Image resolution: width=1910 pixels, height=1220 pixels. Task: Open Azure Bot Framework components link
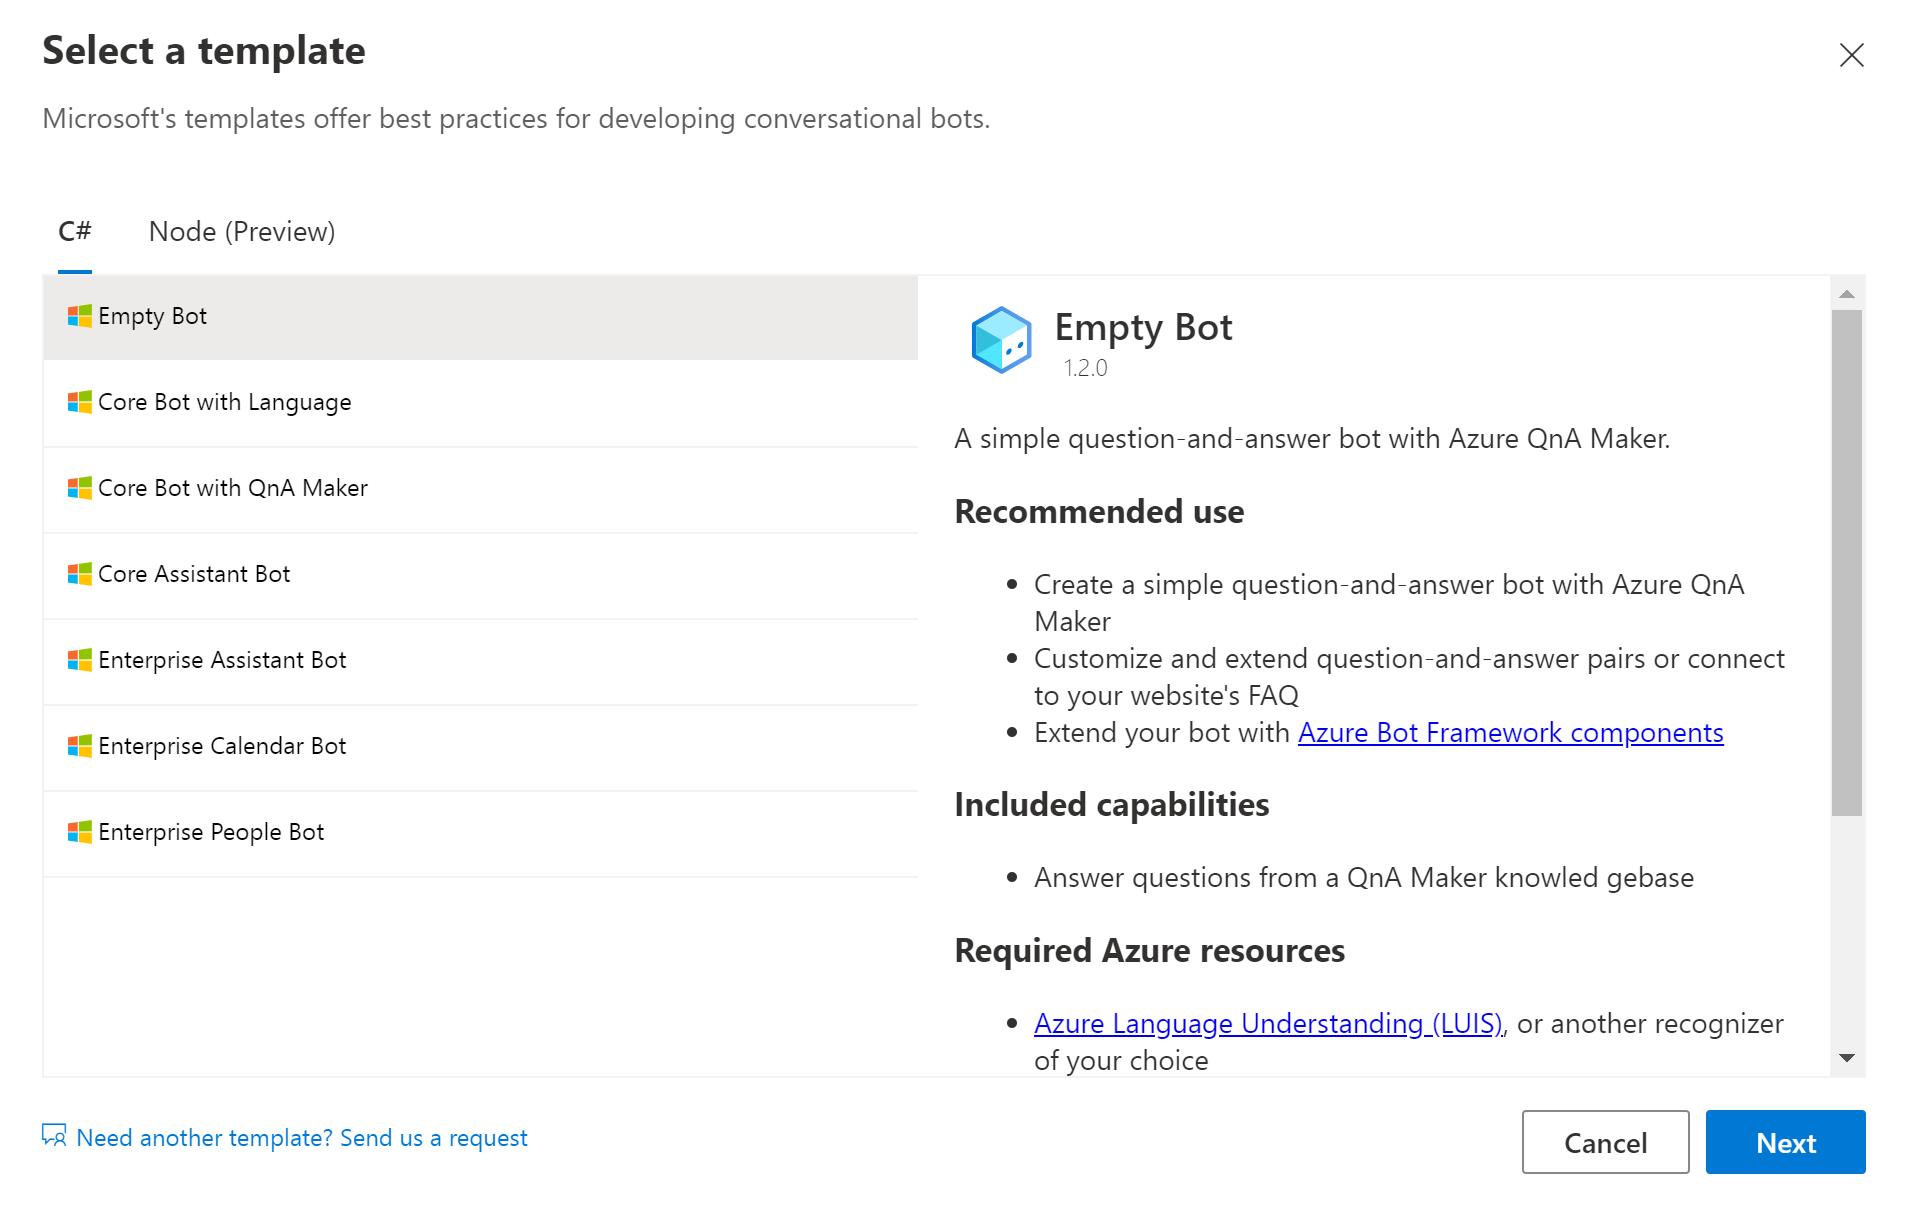tap(1510, 733)
